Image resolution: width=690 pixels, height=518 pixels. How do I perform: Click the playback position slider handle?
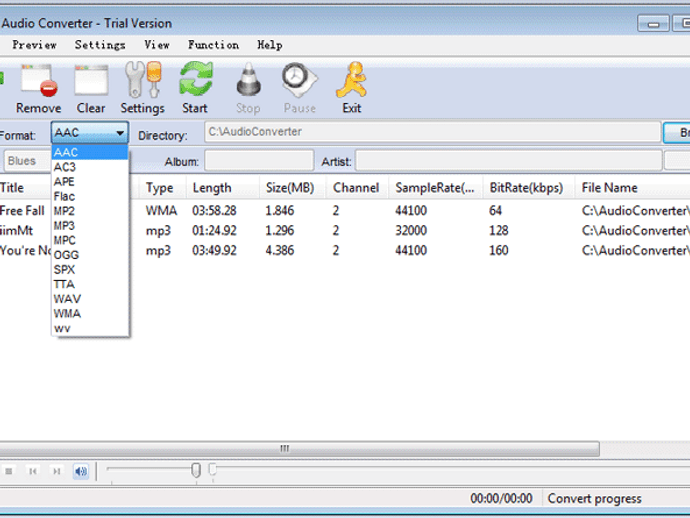point(213,469)
